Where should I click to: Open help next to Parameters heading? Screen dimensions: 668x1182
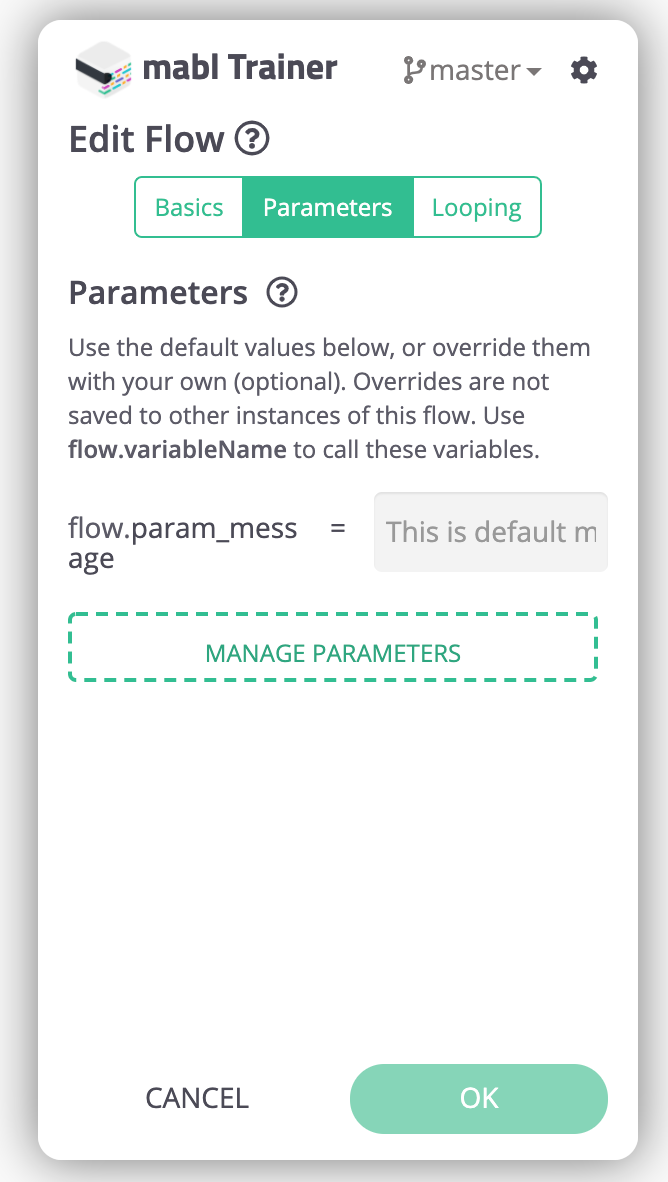click(283, 293)
